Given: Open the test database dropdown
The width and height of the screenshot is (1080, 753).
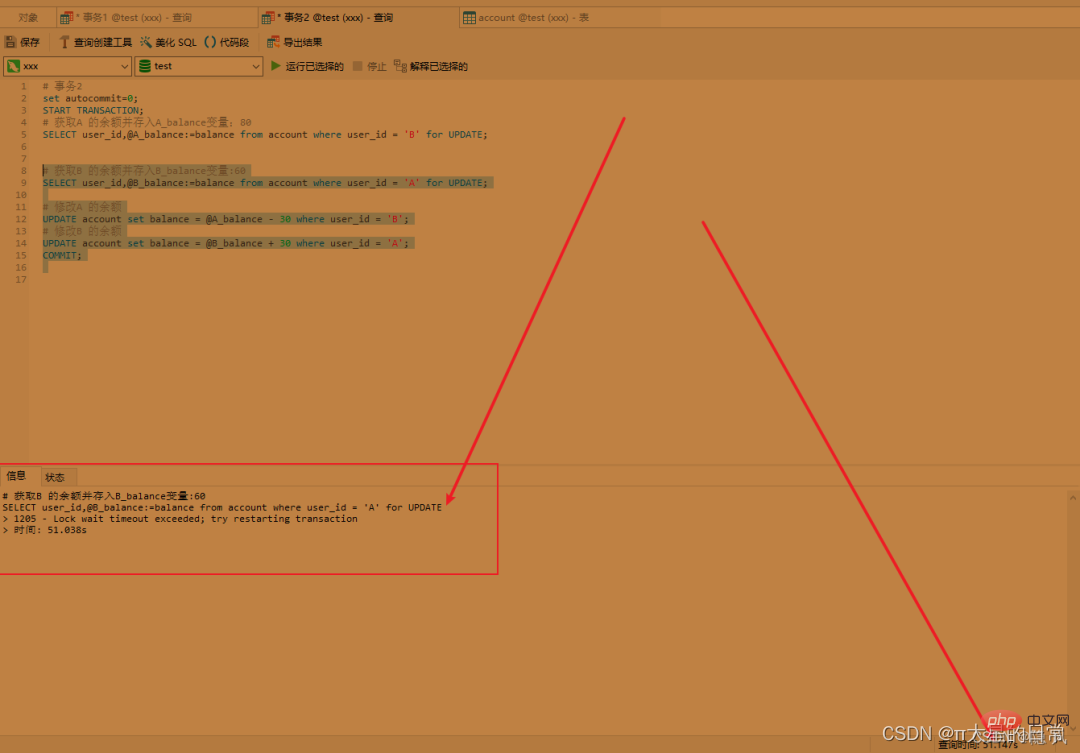Looking at the screenshot, I should click(x=199, y=66).
